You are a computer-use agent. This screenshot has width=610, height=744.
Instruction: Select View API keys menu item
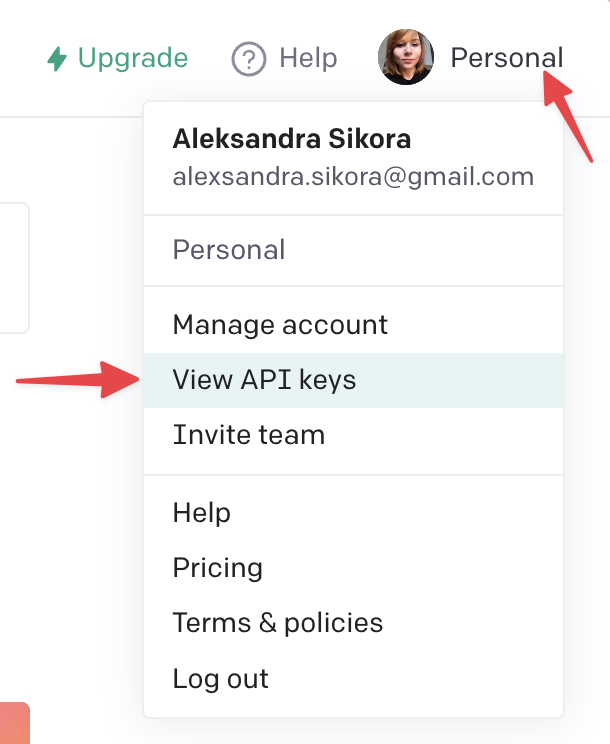264,380
